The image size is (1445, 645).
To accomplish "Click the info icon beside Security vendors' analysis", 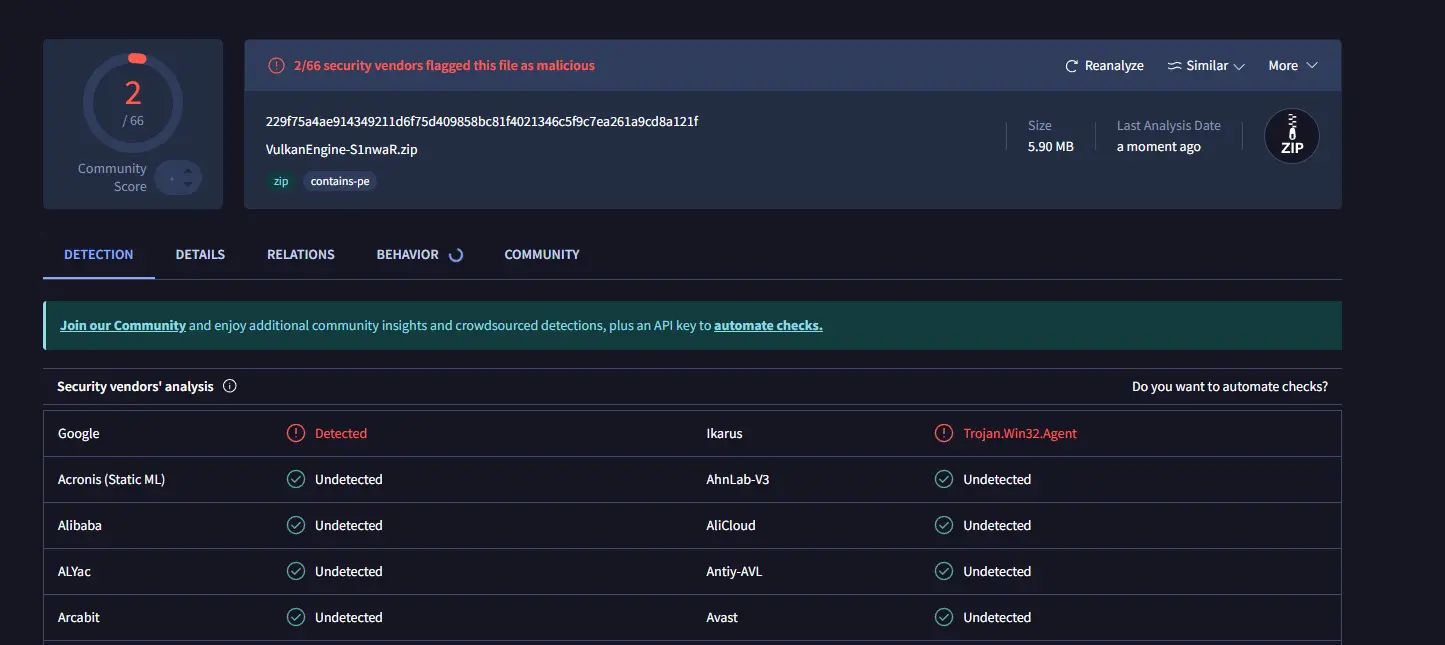I will click(x=230, y=387).
